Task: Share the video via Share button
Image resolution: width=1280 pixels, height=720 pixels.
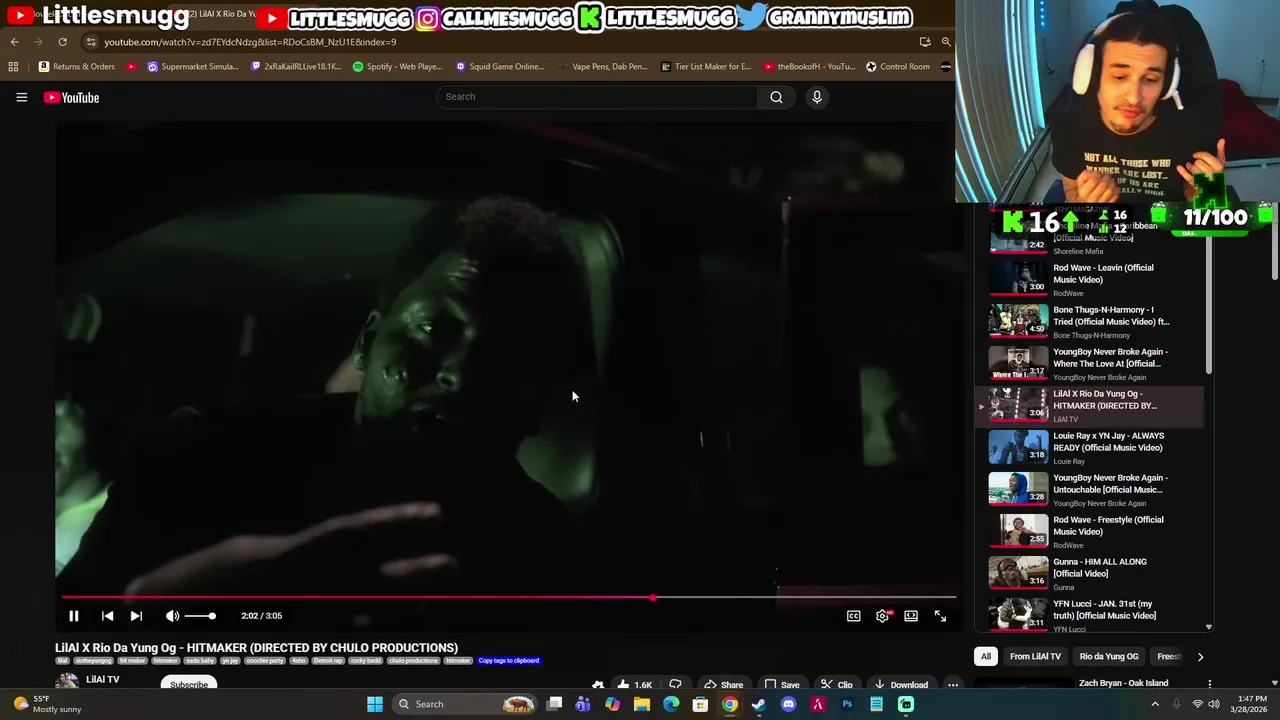Action: coord(723,685)
